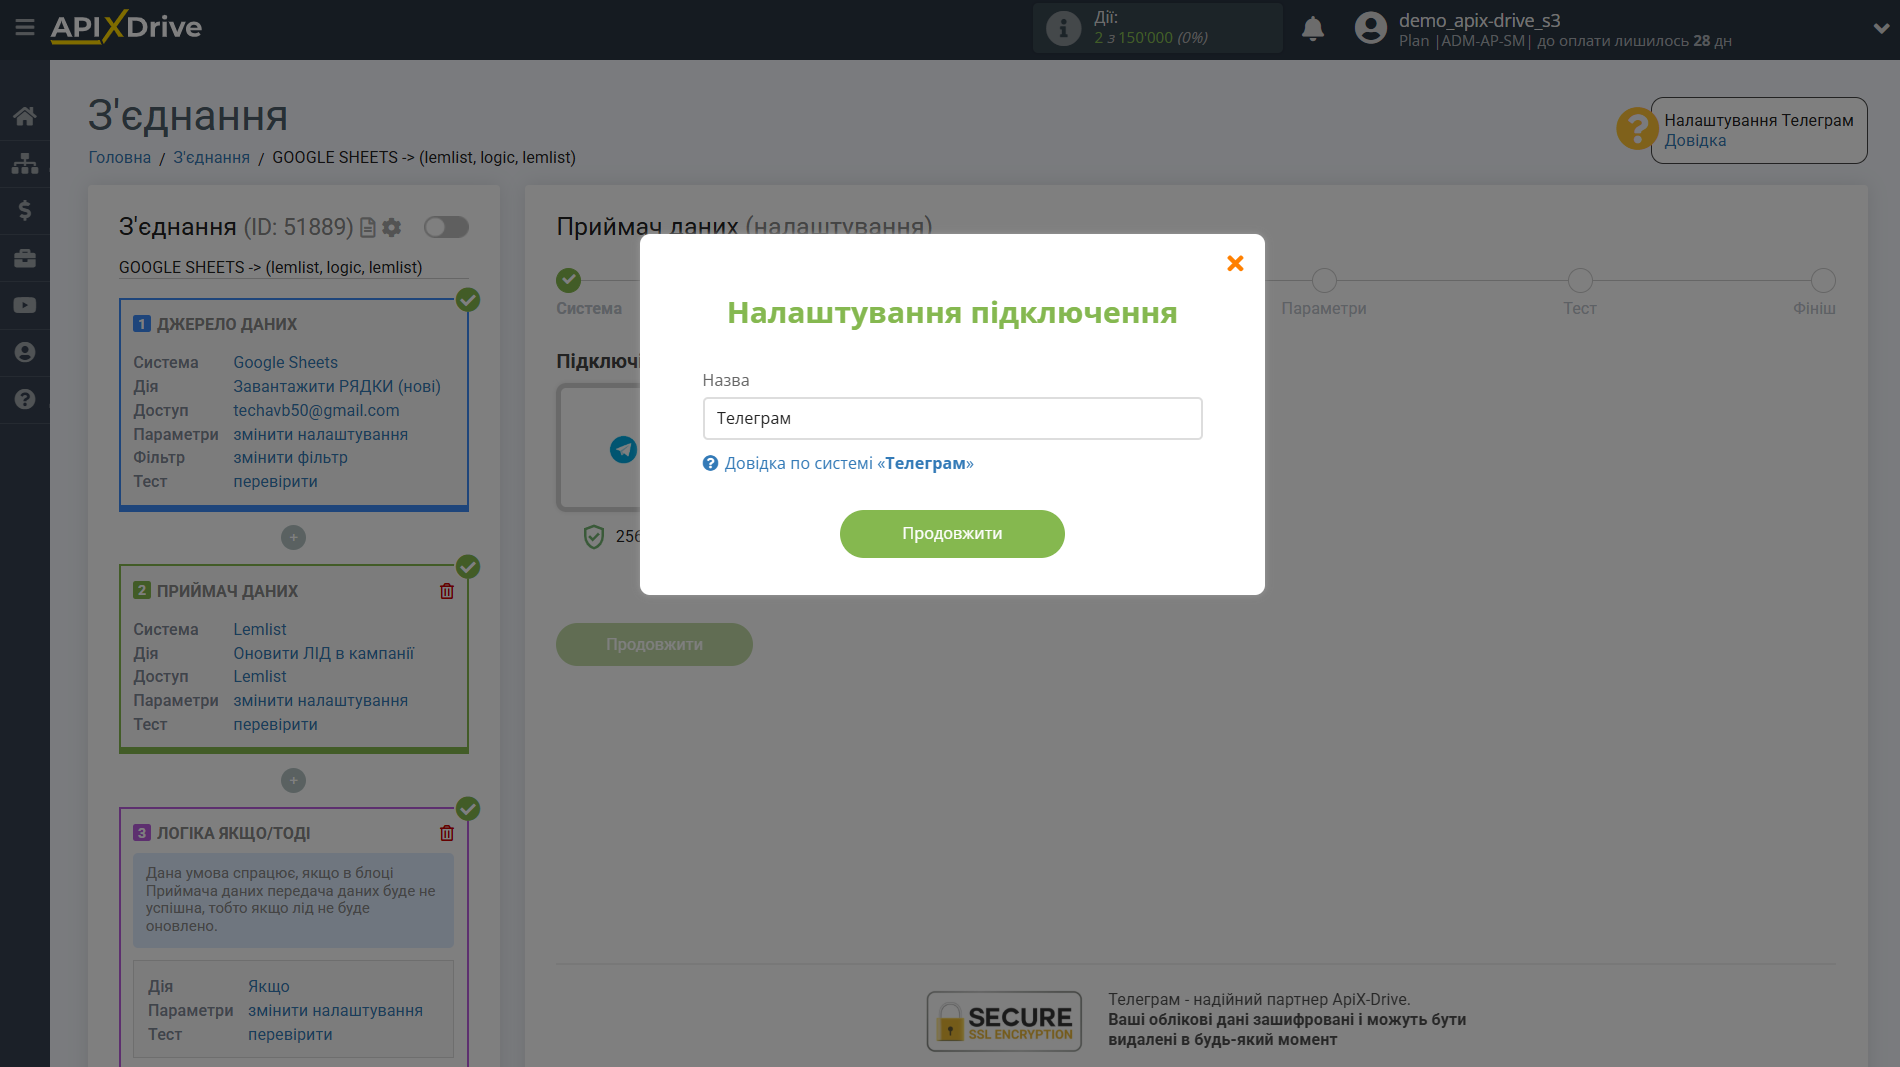Click the Secure SSL Encryption badge
Screen dimensions: 1900x1067
coord(1004,1021)
